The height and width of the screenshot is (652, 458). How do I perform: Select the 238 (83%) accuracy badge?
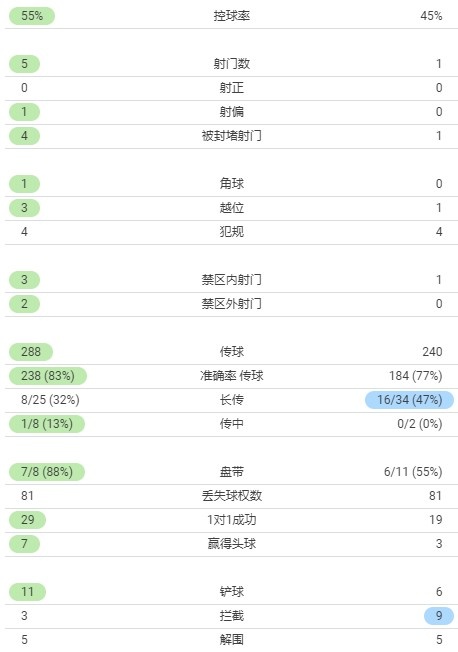[48, 376]
